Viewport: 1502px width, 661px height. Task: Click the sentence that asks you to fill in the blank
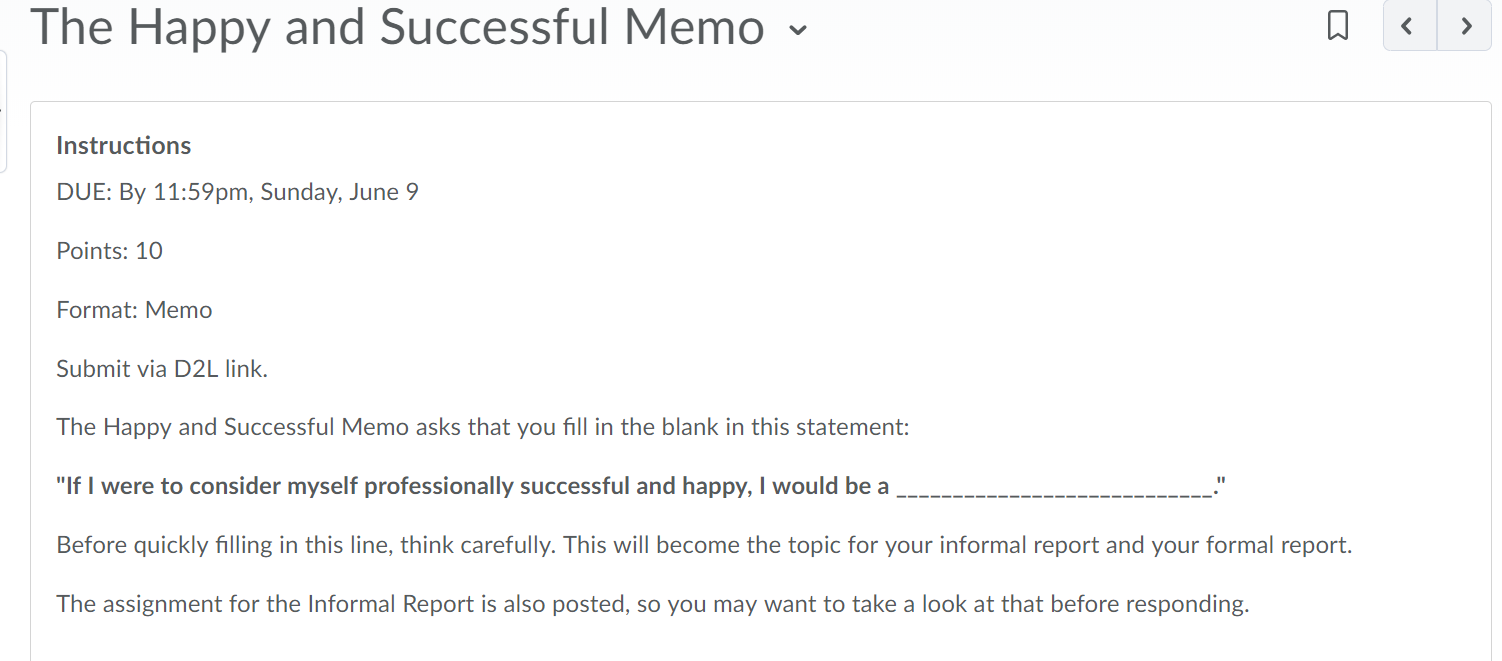coord(483,428)
